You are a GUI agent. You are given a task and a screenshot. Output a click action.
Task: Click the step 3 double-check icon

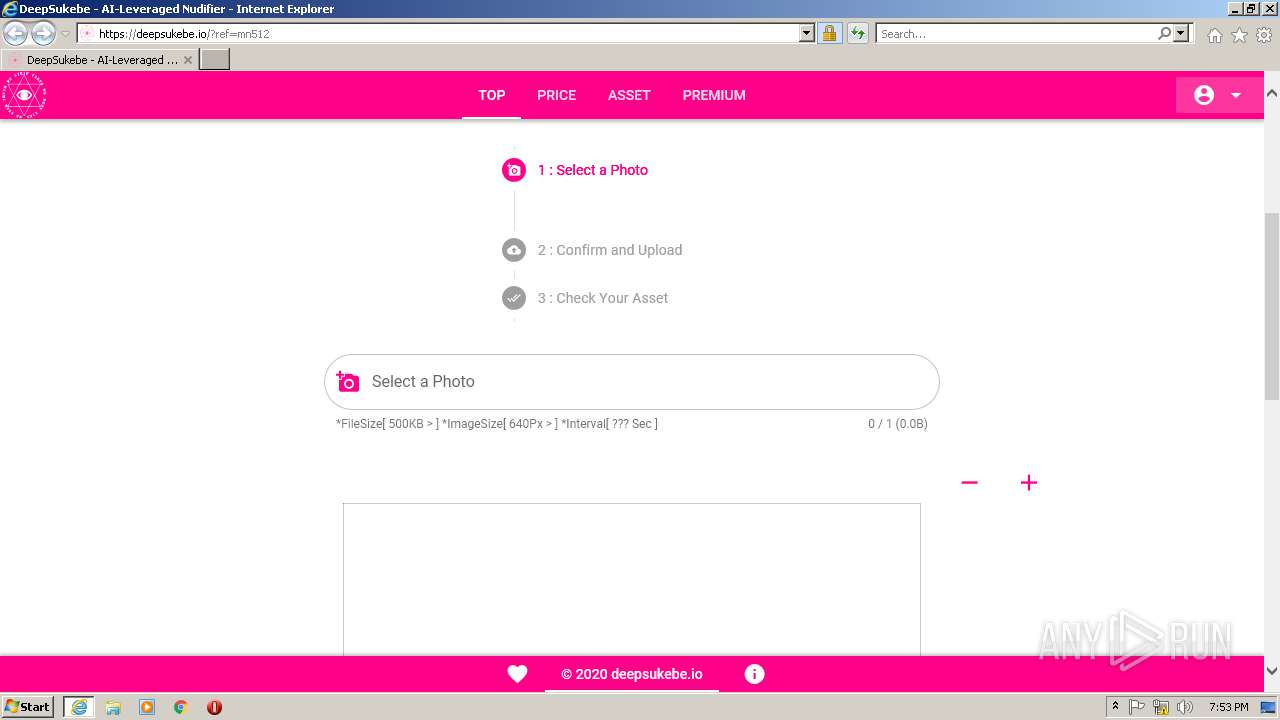pos(514,298)
